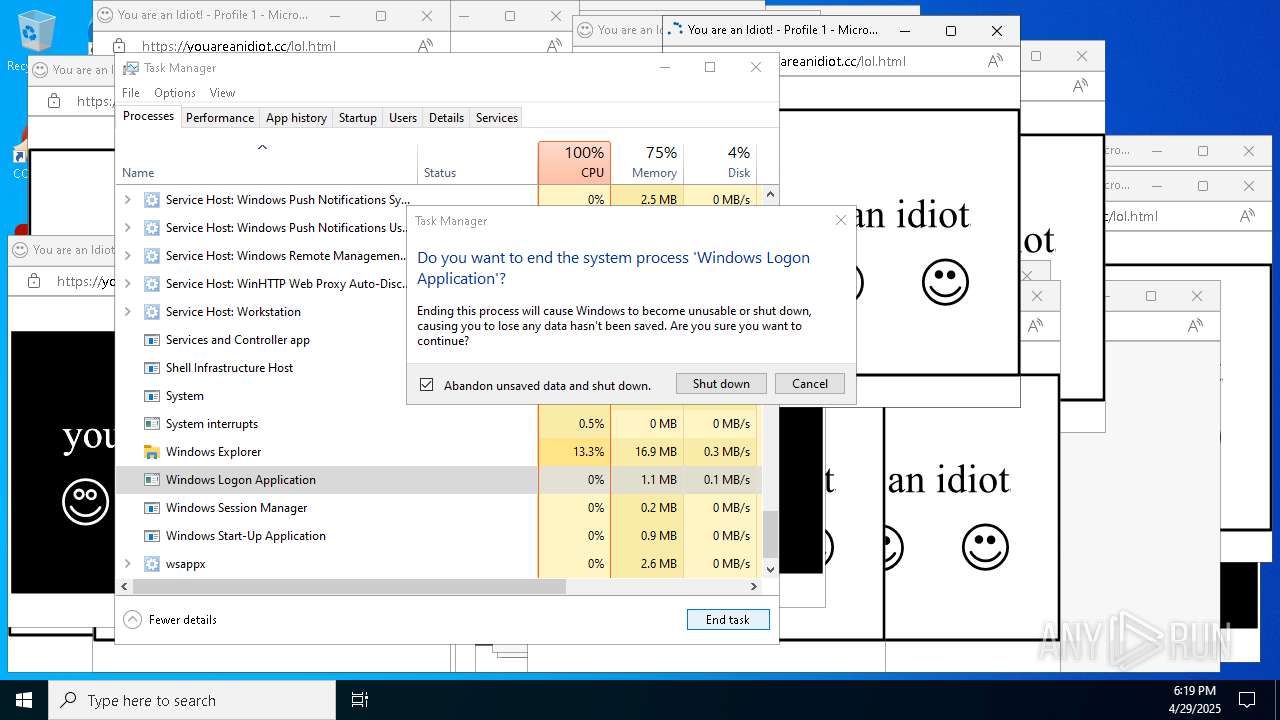This screenshot has width=1280, height=720.
Task: Expand the wsappx process group
Action: tap(127, 564)
